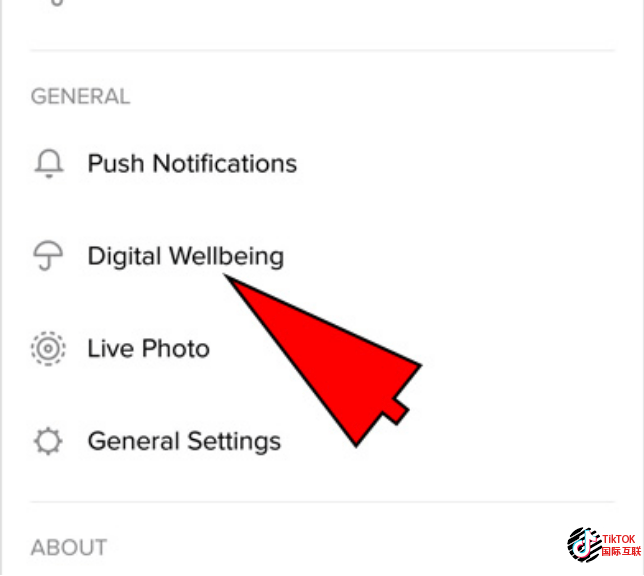Open General Settings
This screenshot has height=576, width=644.
tap(322, 442)
